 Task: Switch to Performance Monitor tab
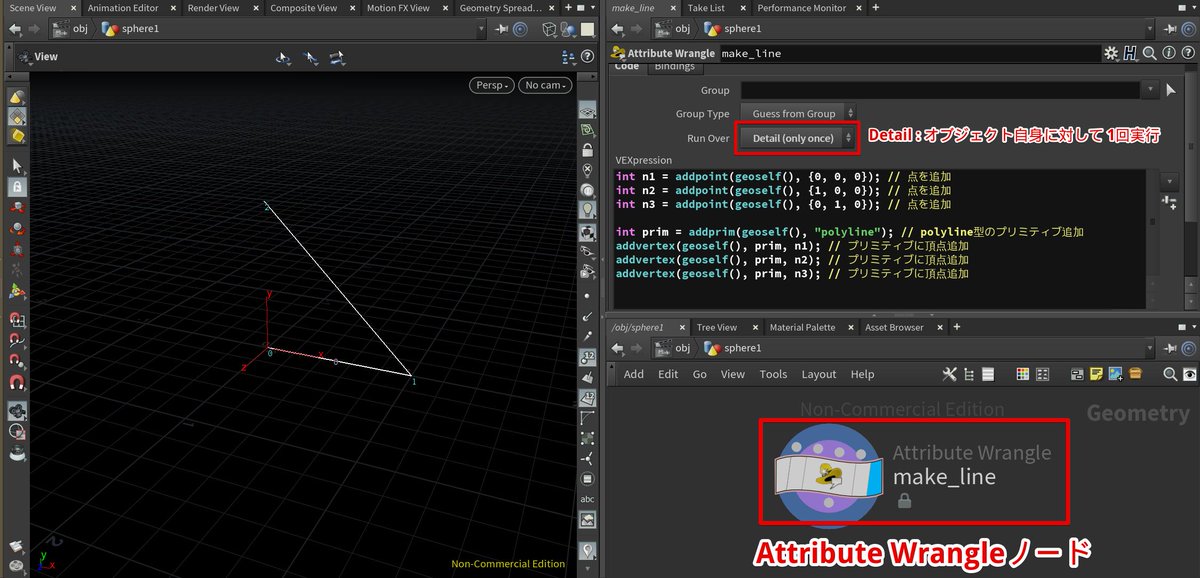(x=800, y=8)
